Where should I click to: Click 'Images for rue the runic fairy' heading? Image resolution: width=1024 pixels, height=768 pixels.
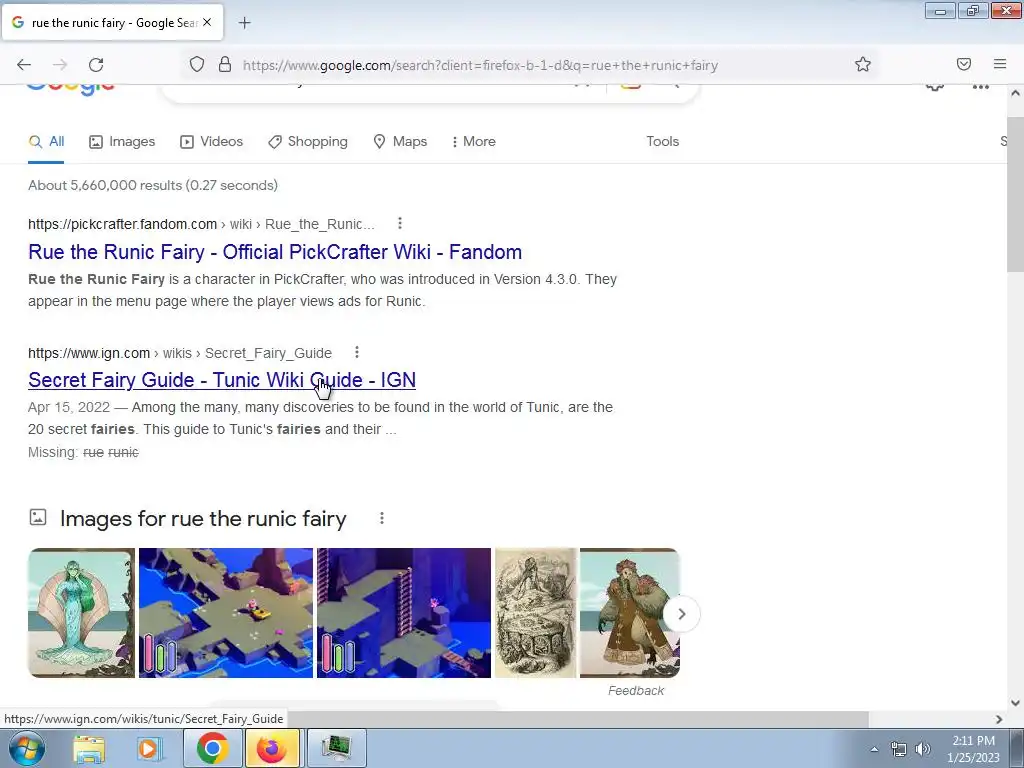[x=203, y=519]
